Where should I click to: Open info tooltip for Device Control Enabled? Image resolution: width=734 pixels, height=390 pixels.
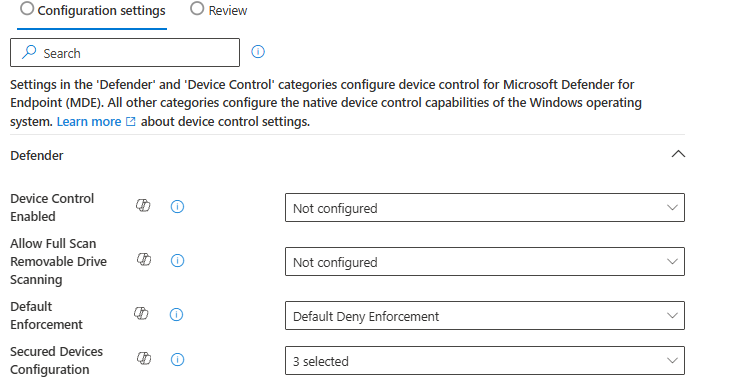[177, 206]
